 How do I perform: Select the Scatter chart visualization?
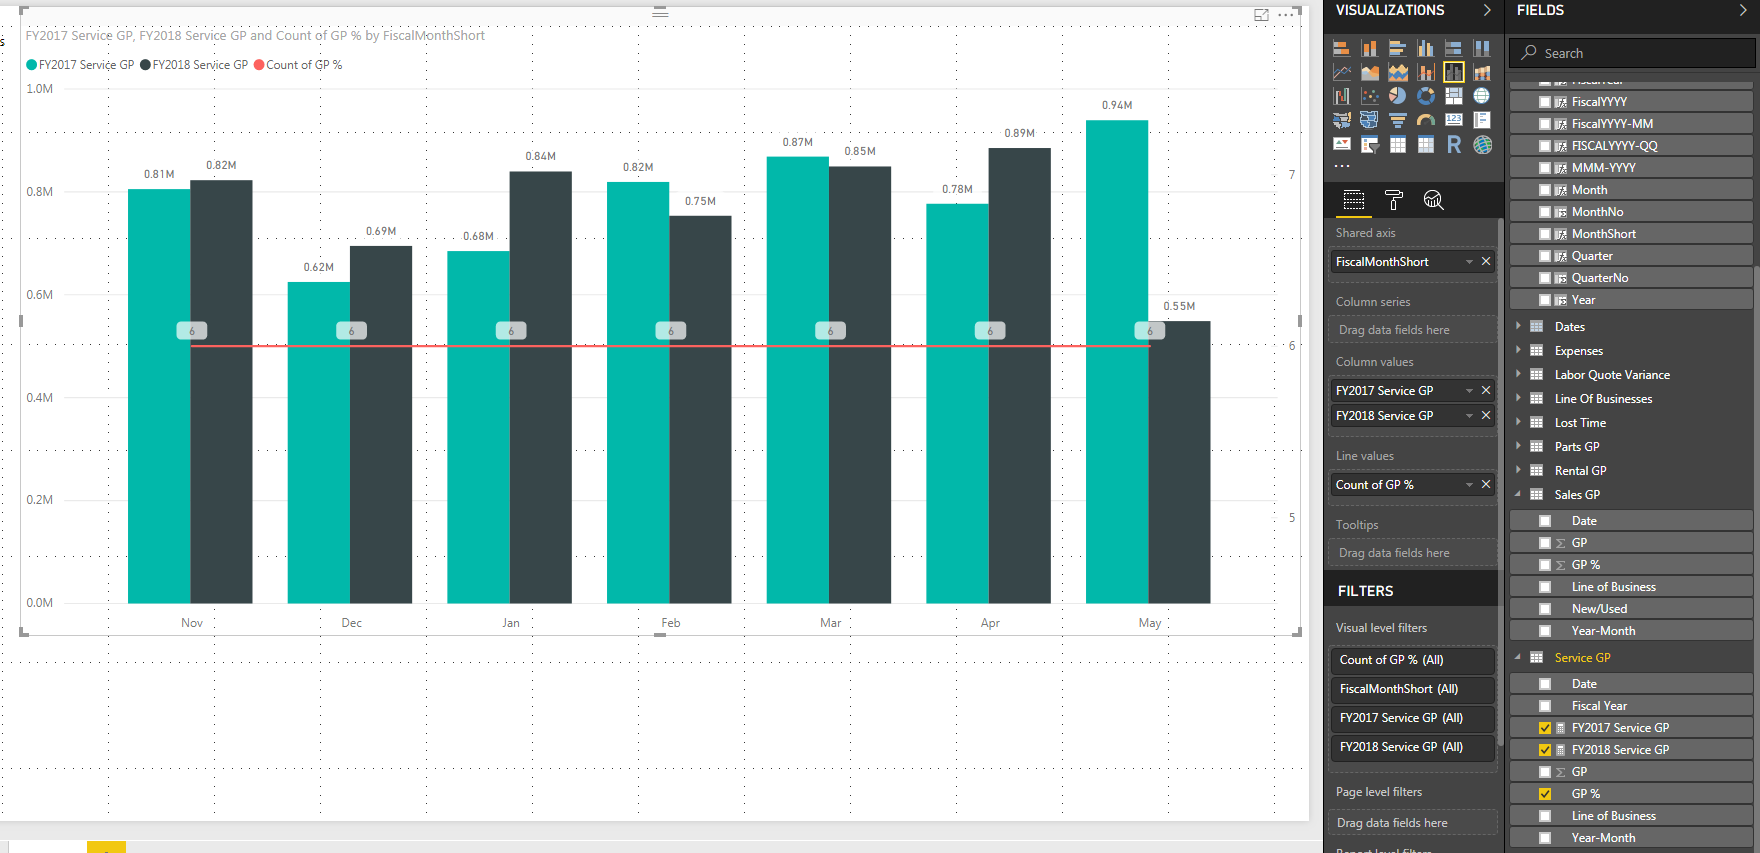coord(1370,96)
